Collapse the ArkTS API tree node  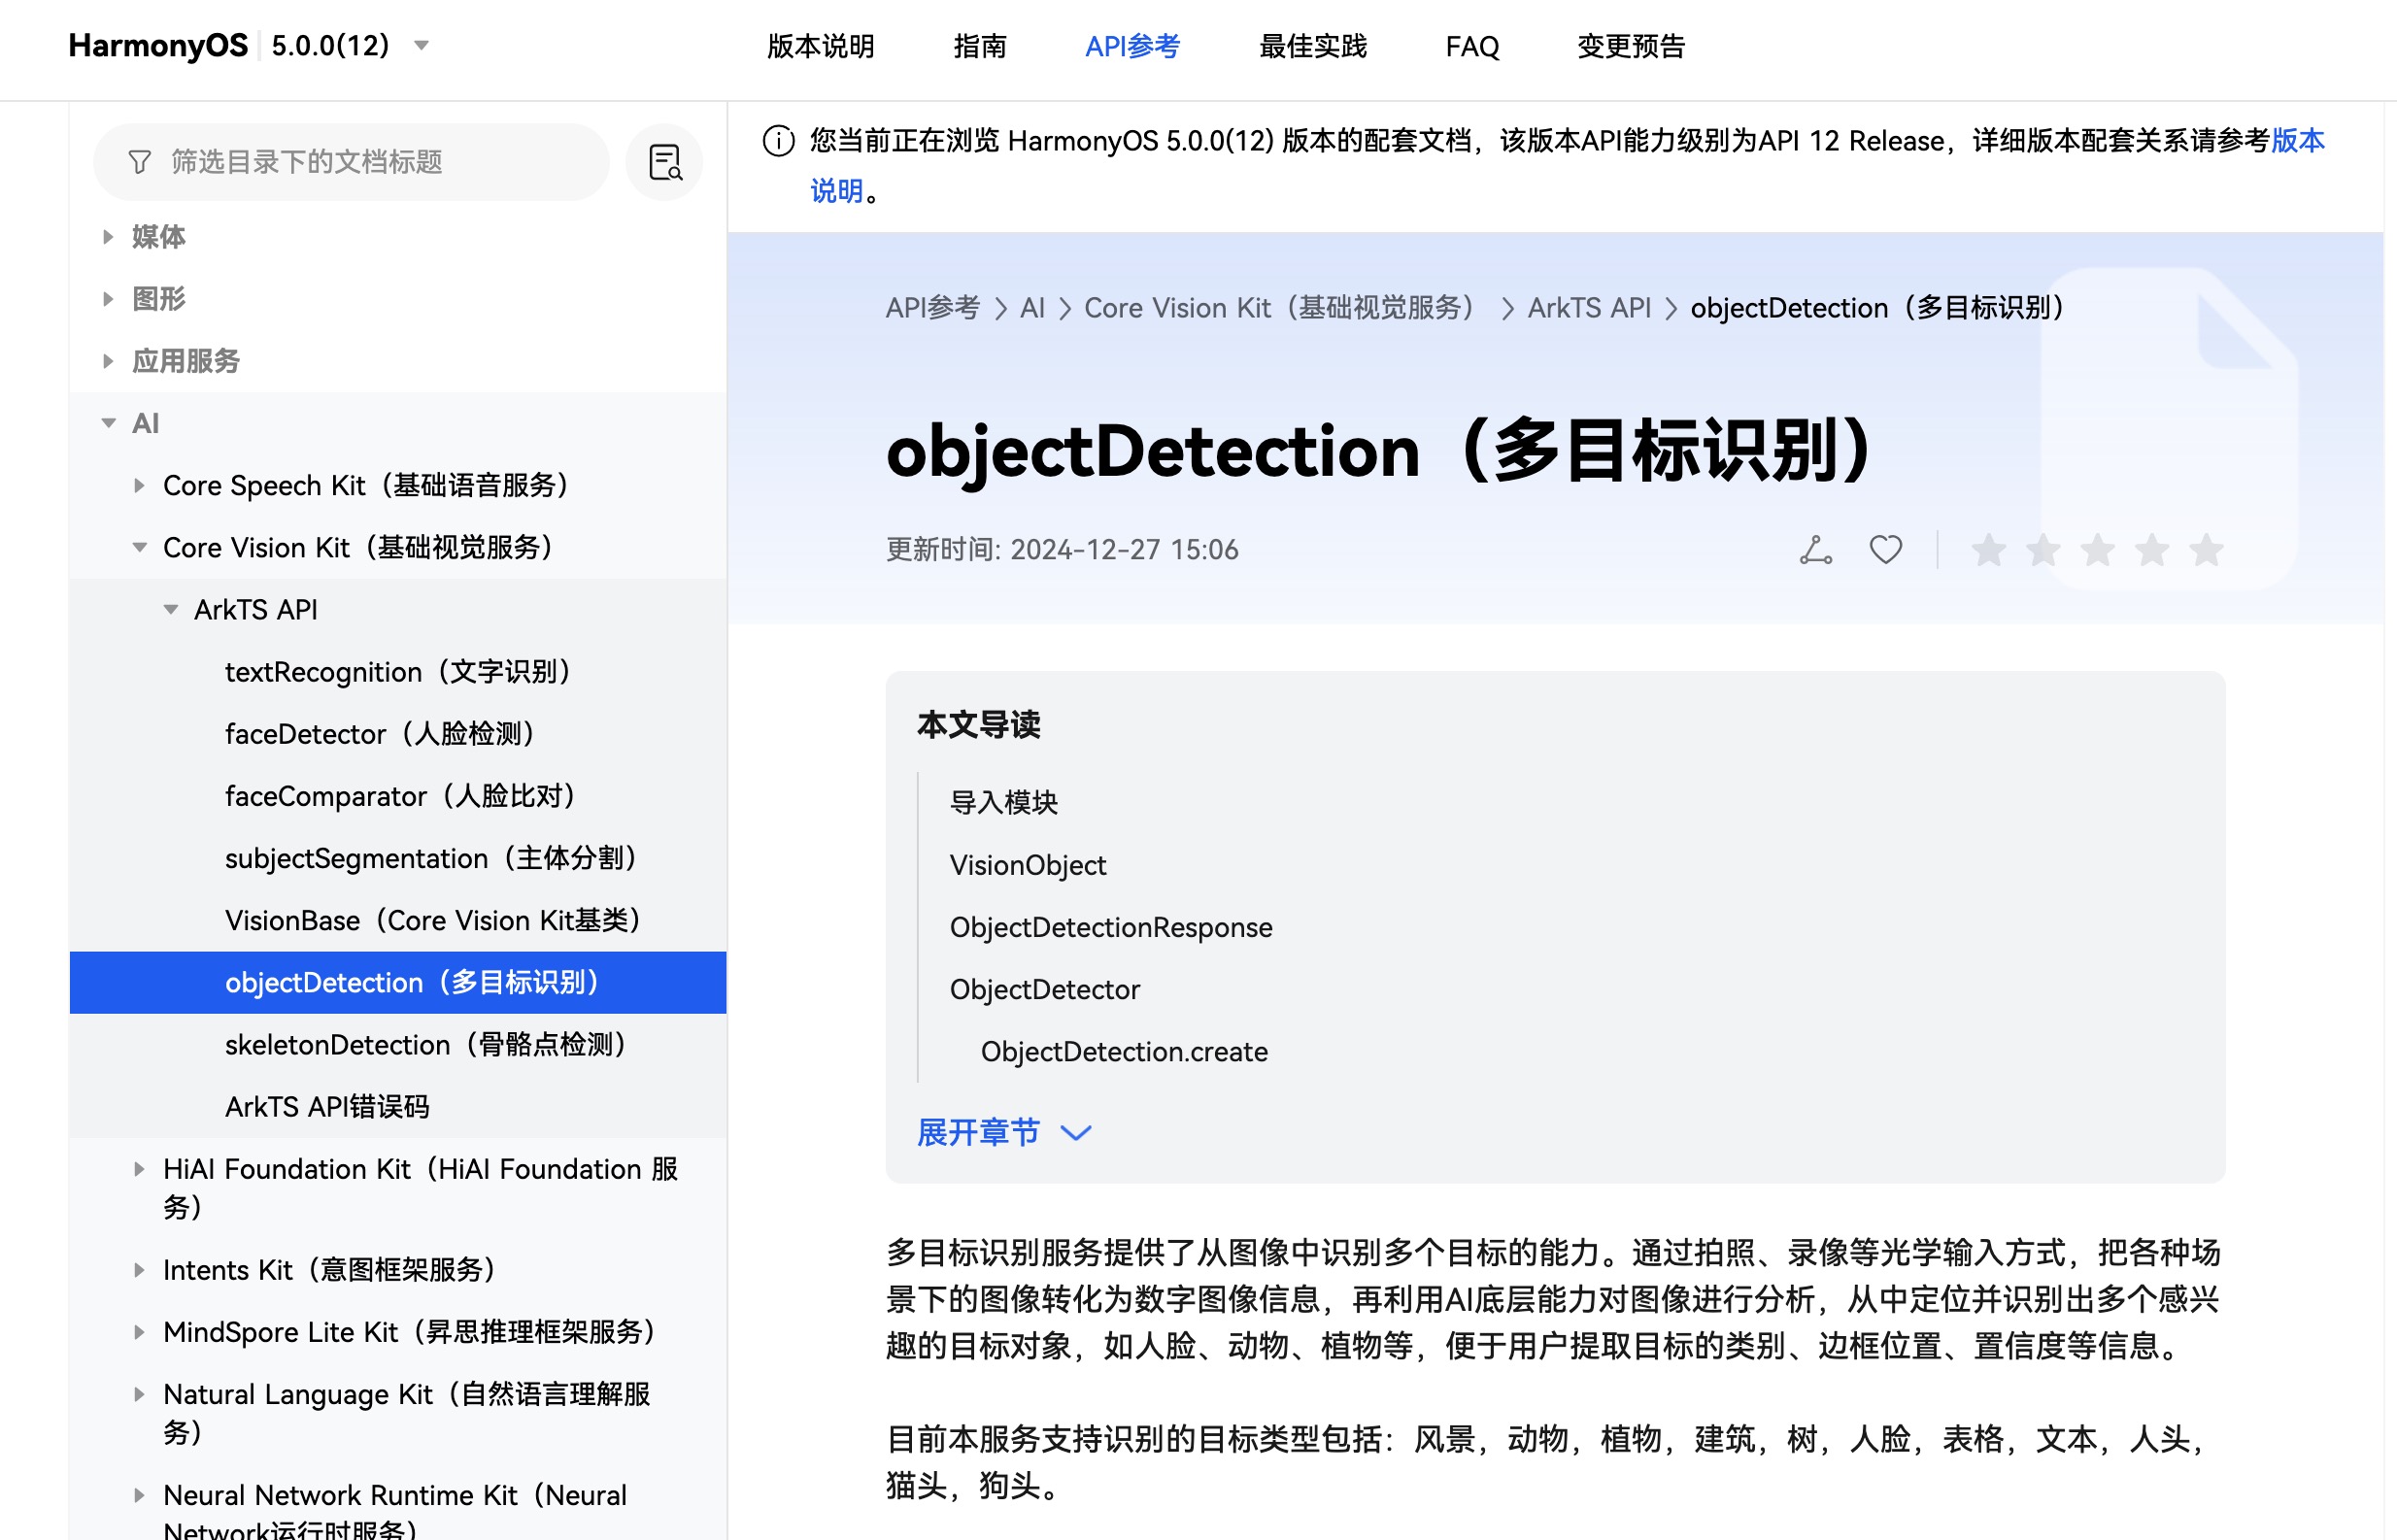(171, 610)
